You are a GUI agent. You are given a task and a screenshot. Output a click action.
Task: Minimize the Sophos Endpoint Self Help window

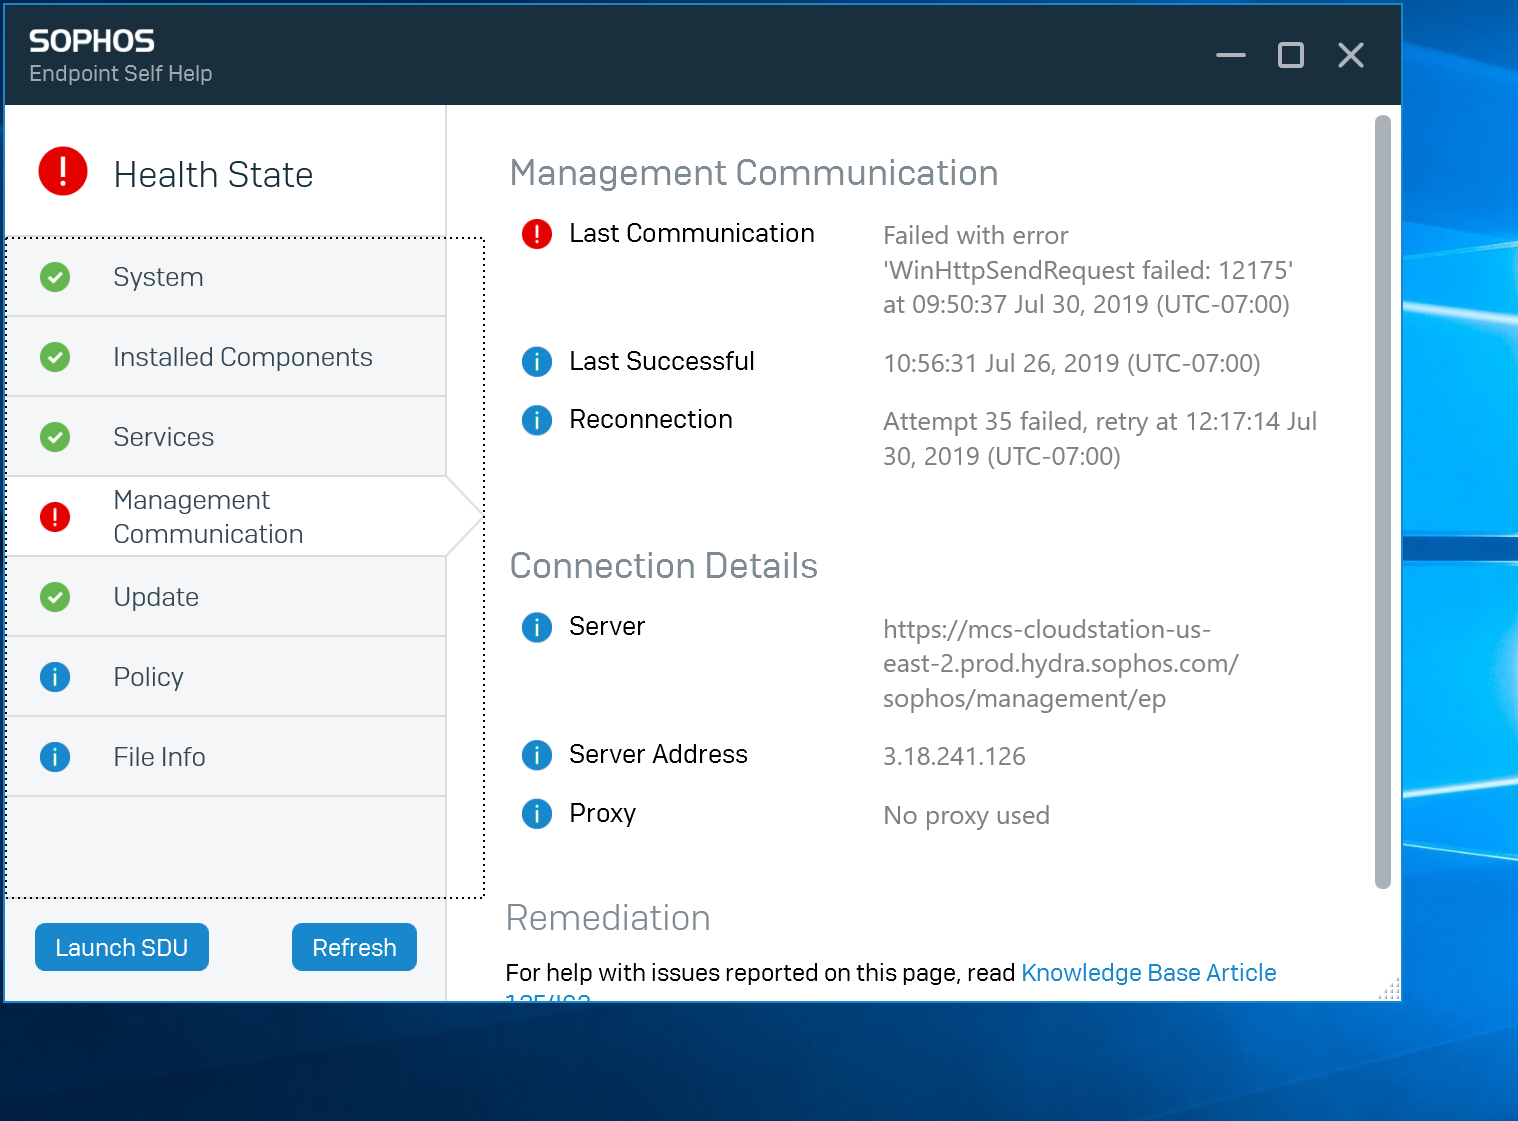[1231, 55]
